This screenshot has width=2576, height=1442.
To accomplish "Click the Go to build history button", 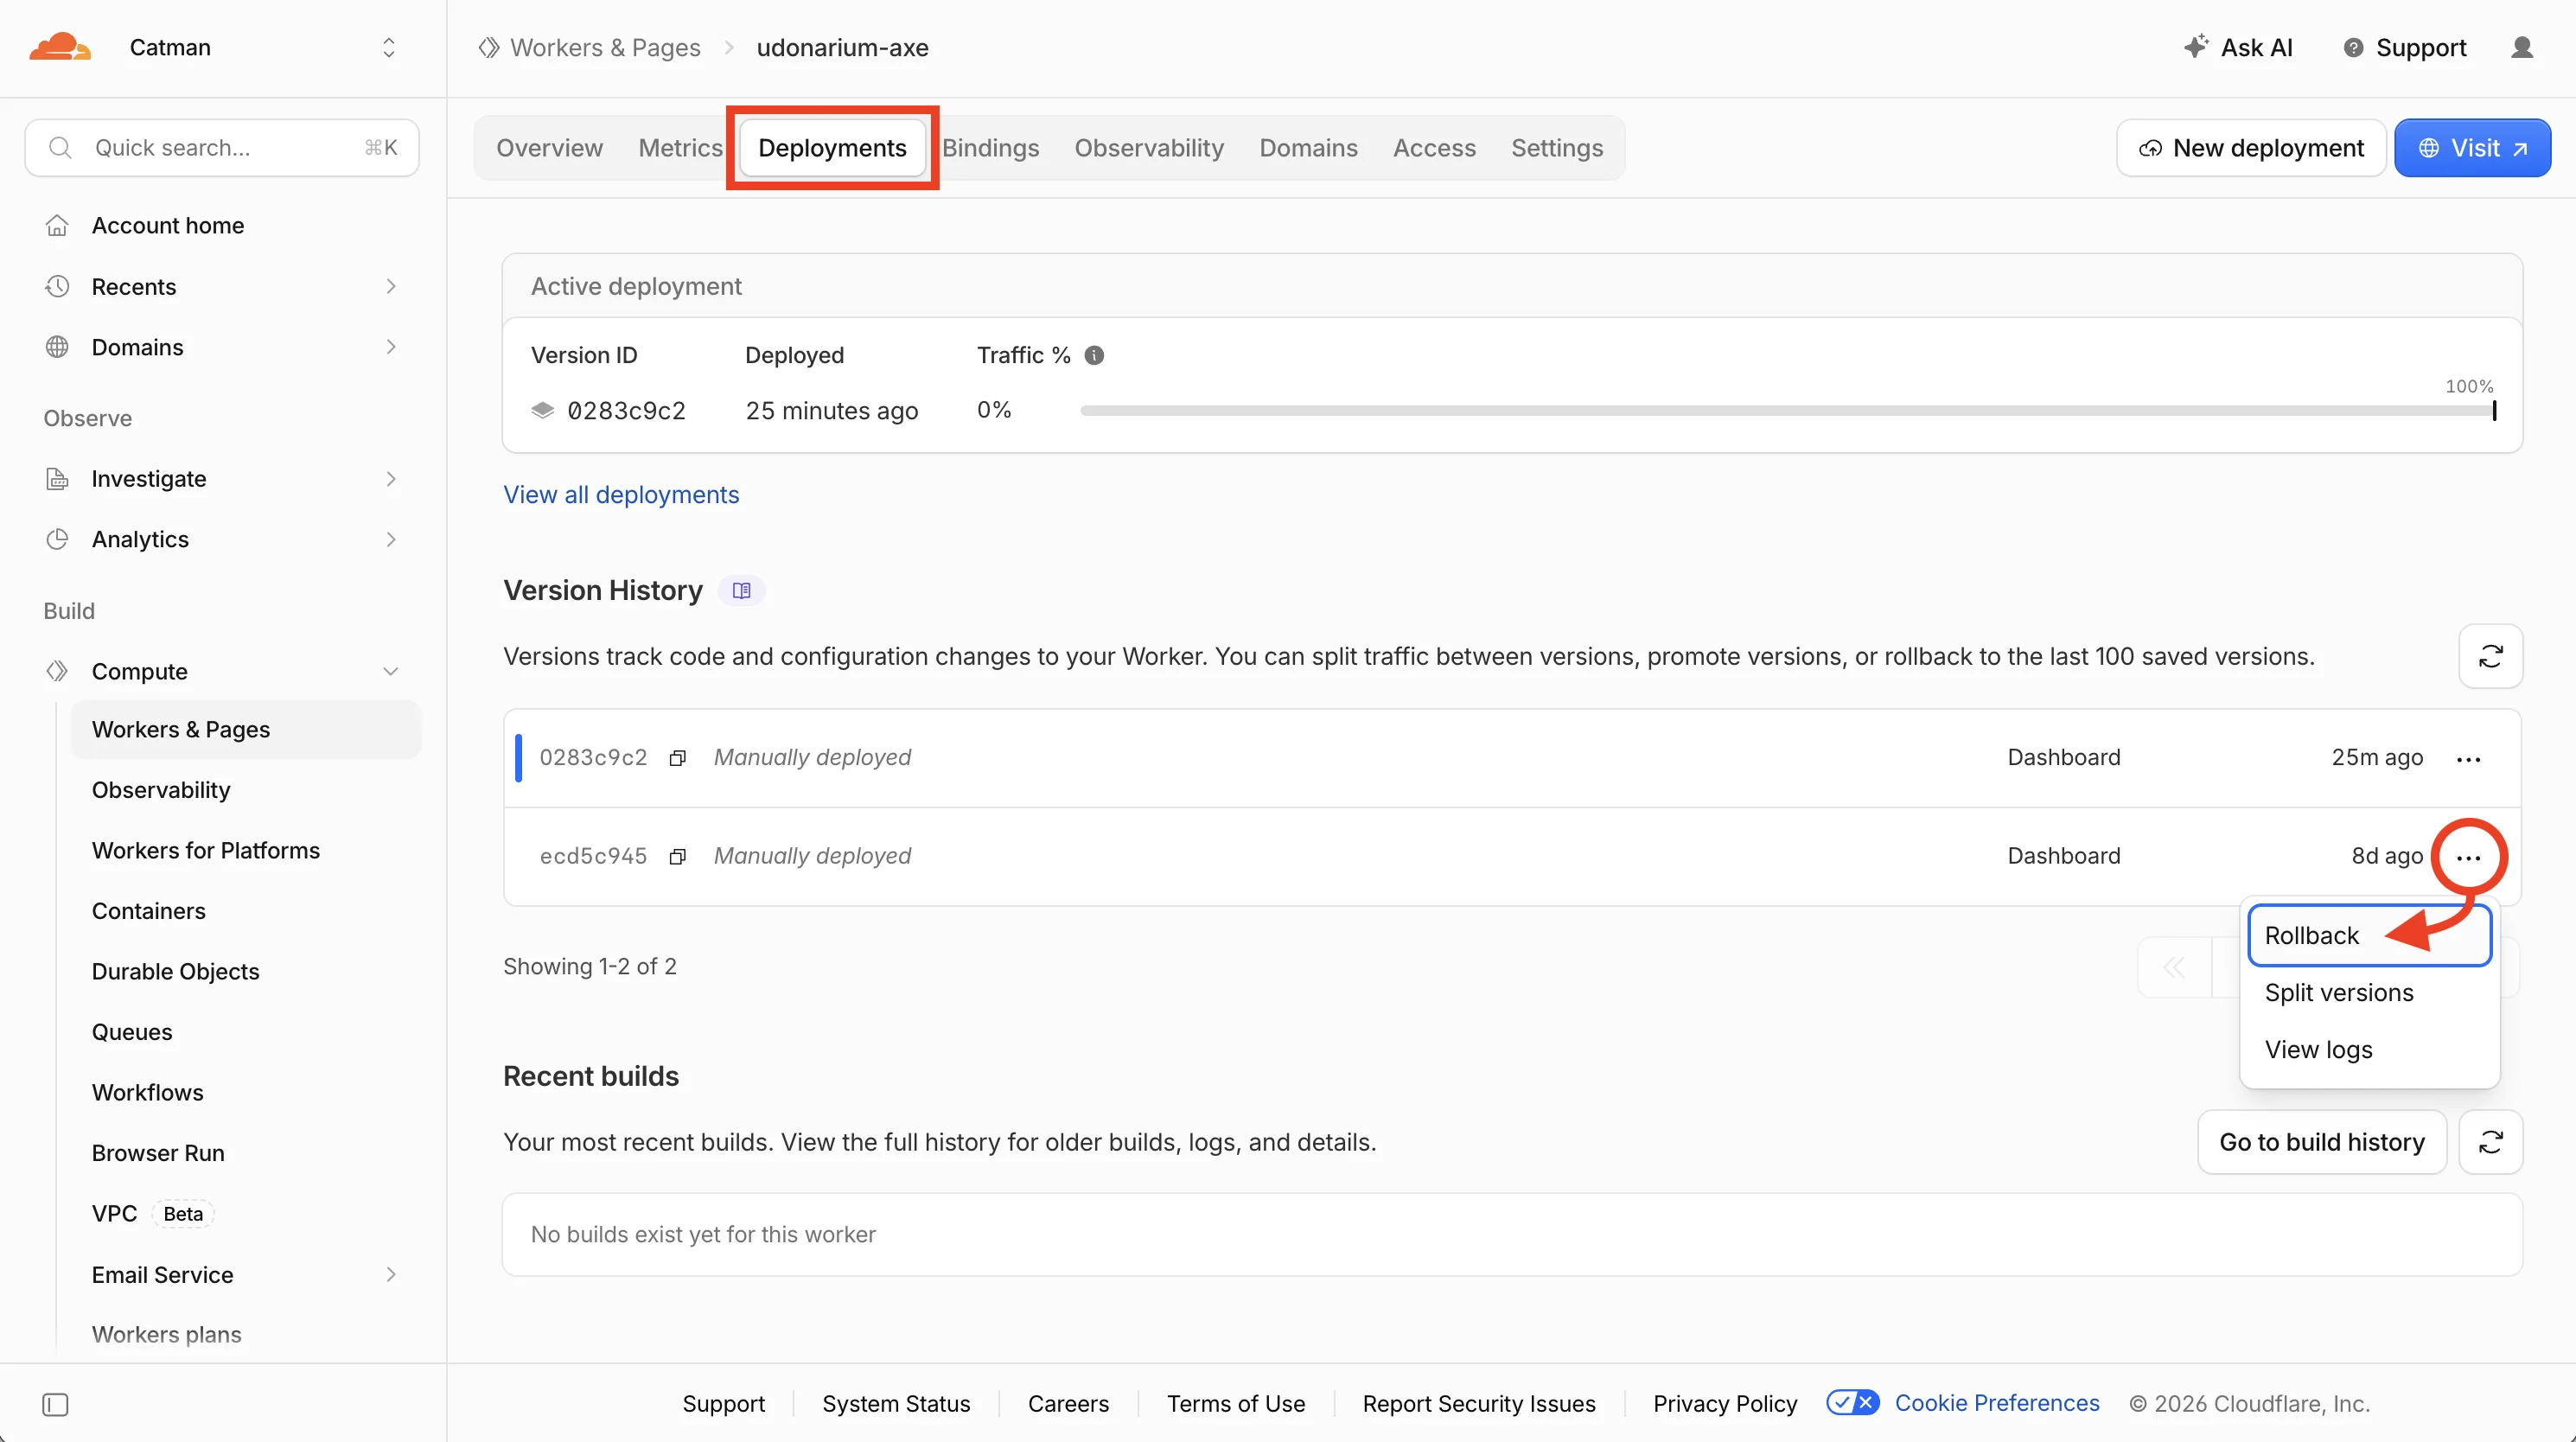I will [2322, 1142].
